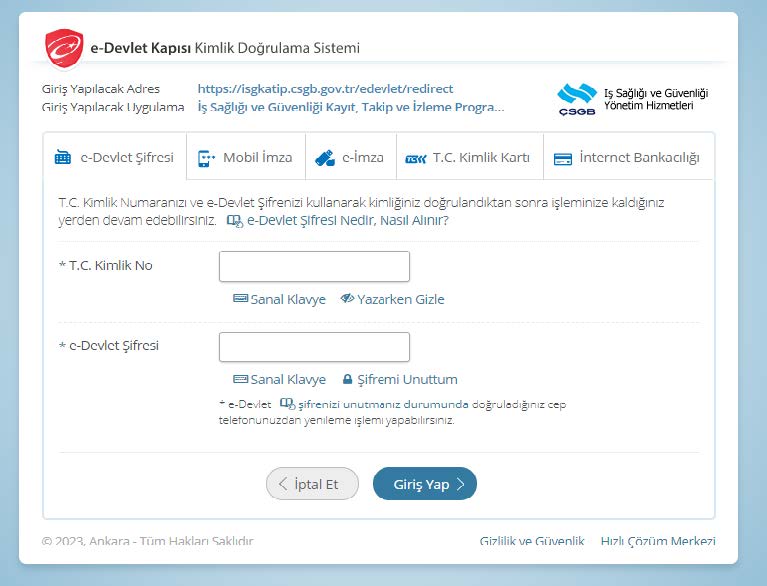This screenshot has height=586, width=767.
Task: Click the Giriş Yap button
Action: 425,484
